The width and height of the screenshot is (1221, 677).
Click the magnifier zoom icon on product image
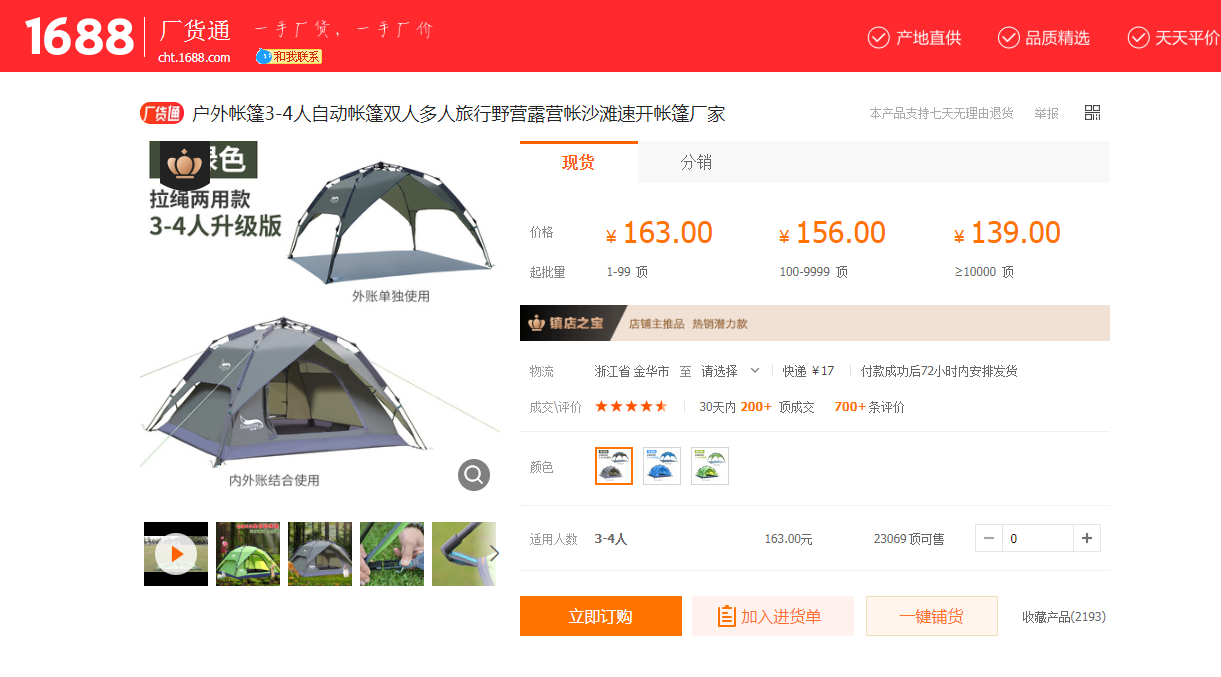tap(474, 475)
